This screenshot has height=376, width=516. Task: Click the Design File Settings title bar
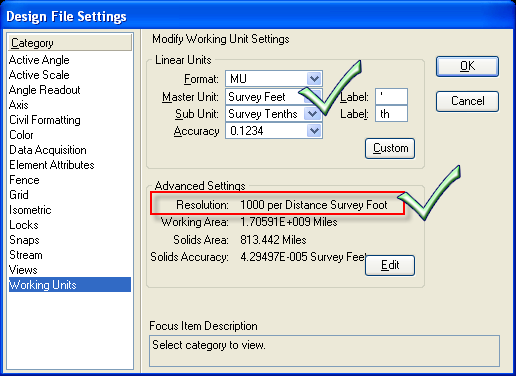(258, 16)
